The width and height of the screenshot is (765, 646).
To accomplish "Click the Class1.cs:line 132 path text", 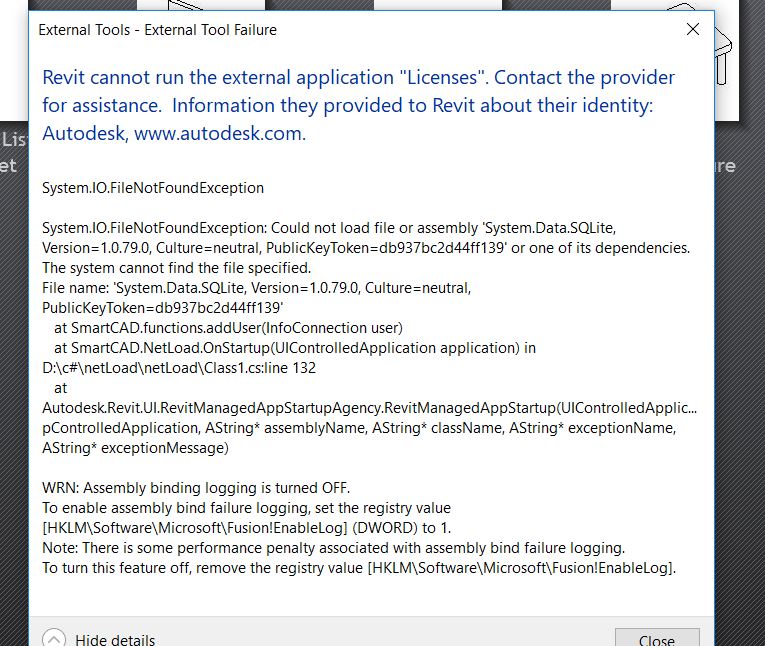I will click(179, 368).
